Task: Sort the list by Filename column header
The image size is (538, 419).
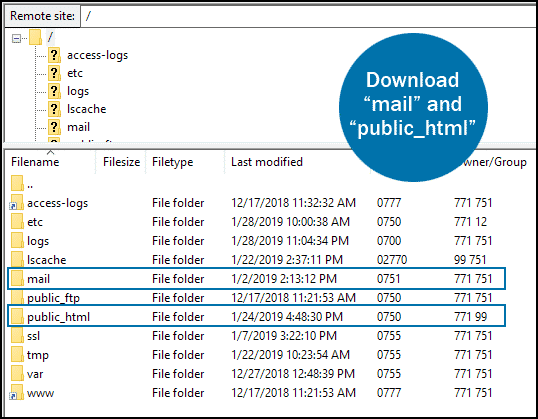Action: point(35,162)
